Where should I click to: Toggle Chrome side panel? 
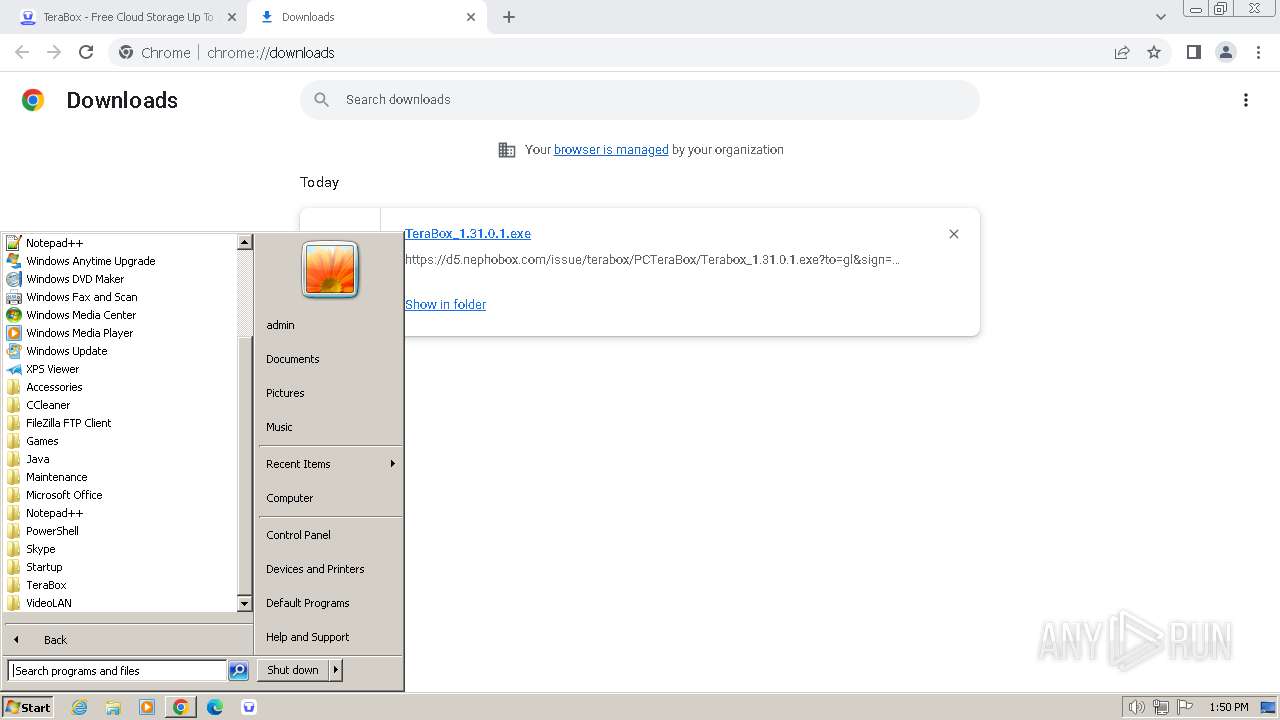coord(1193,52)
